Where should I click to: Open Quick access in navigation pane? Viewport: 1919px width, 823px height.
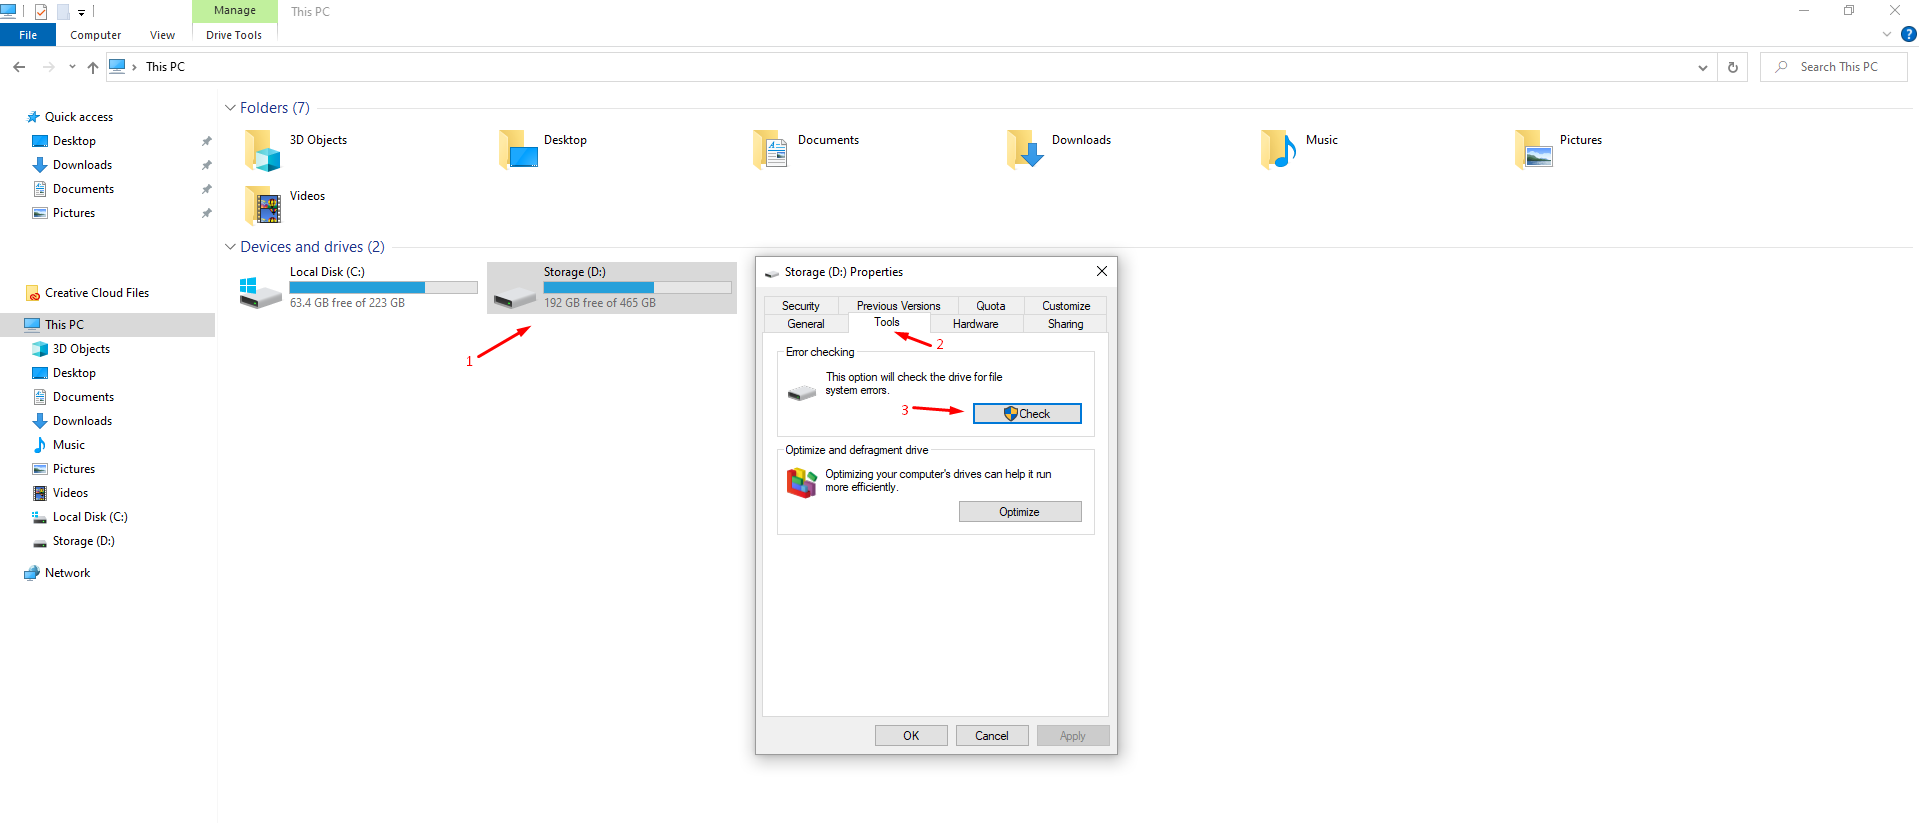click(x=79, y=117)
